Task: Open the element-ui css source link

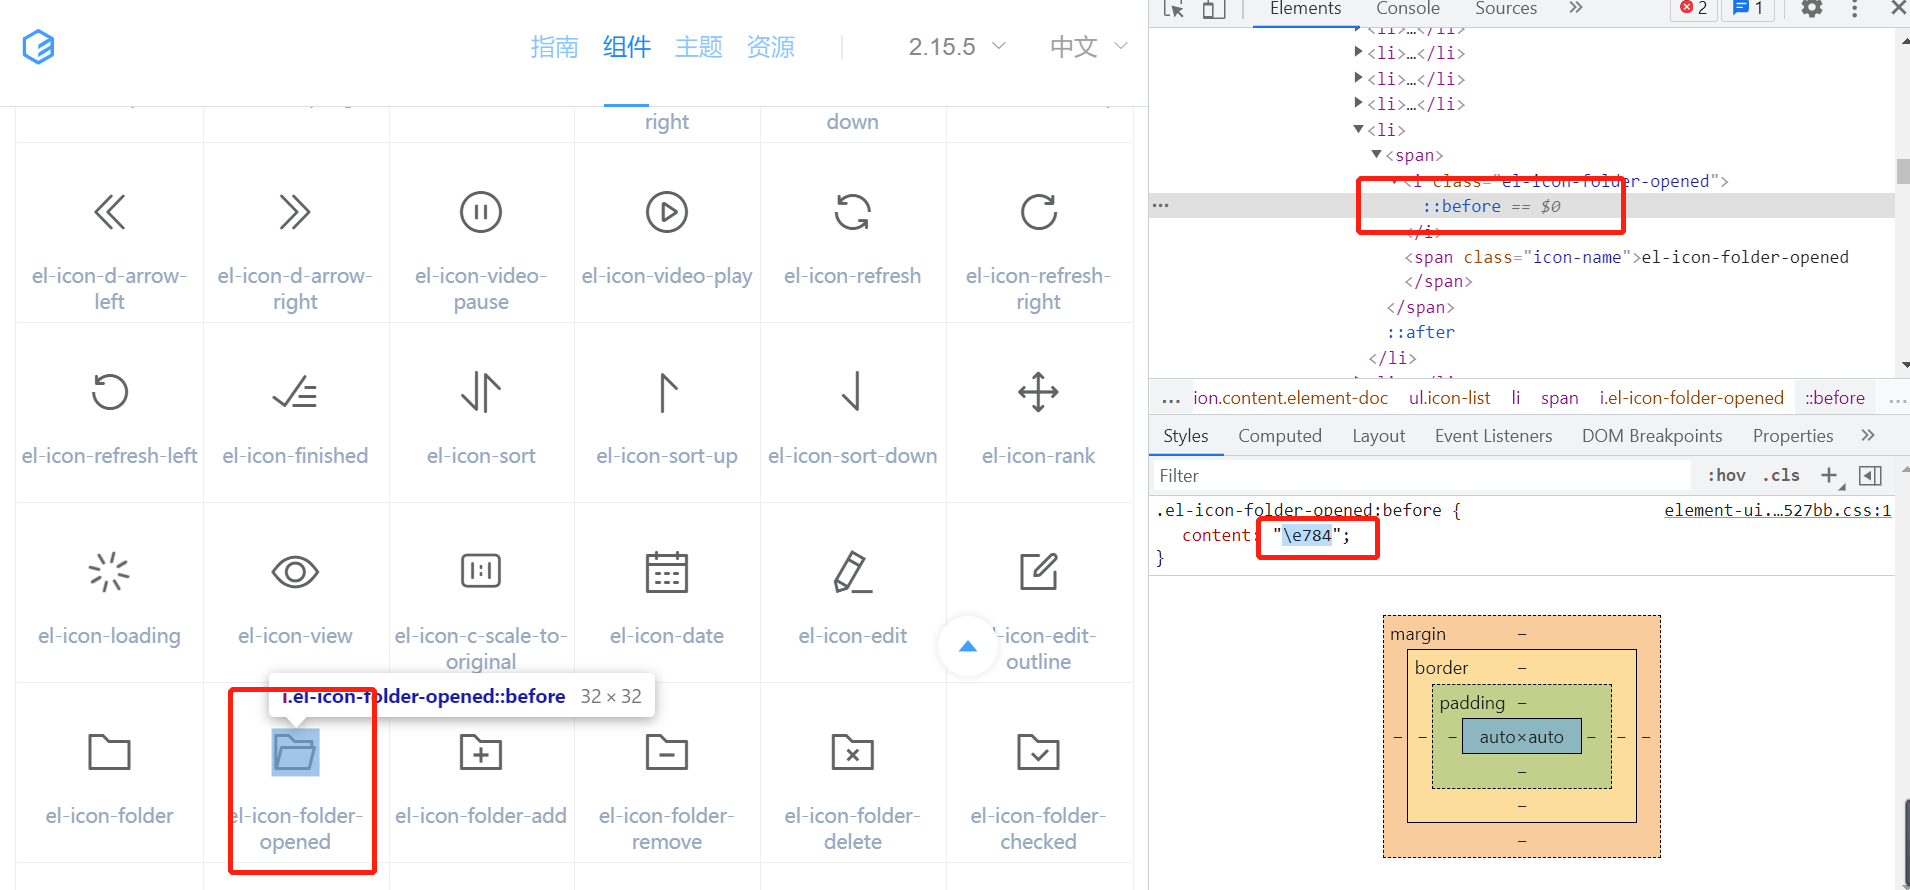Action: coord(1778,510)
